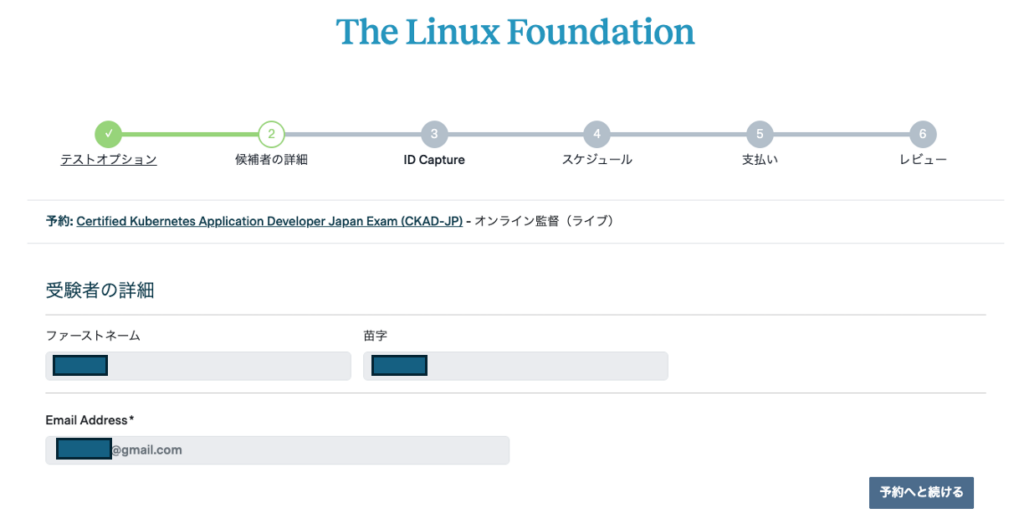1024x524 pixels.
Task: Jump to the スケジュール step label
Action: coord(596,160)
